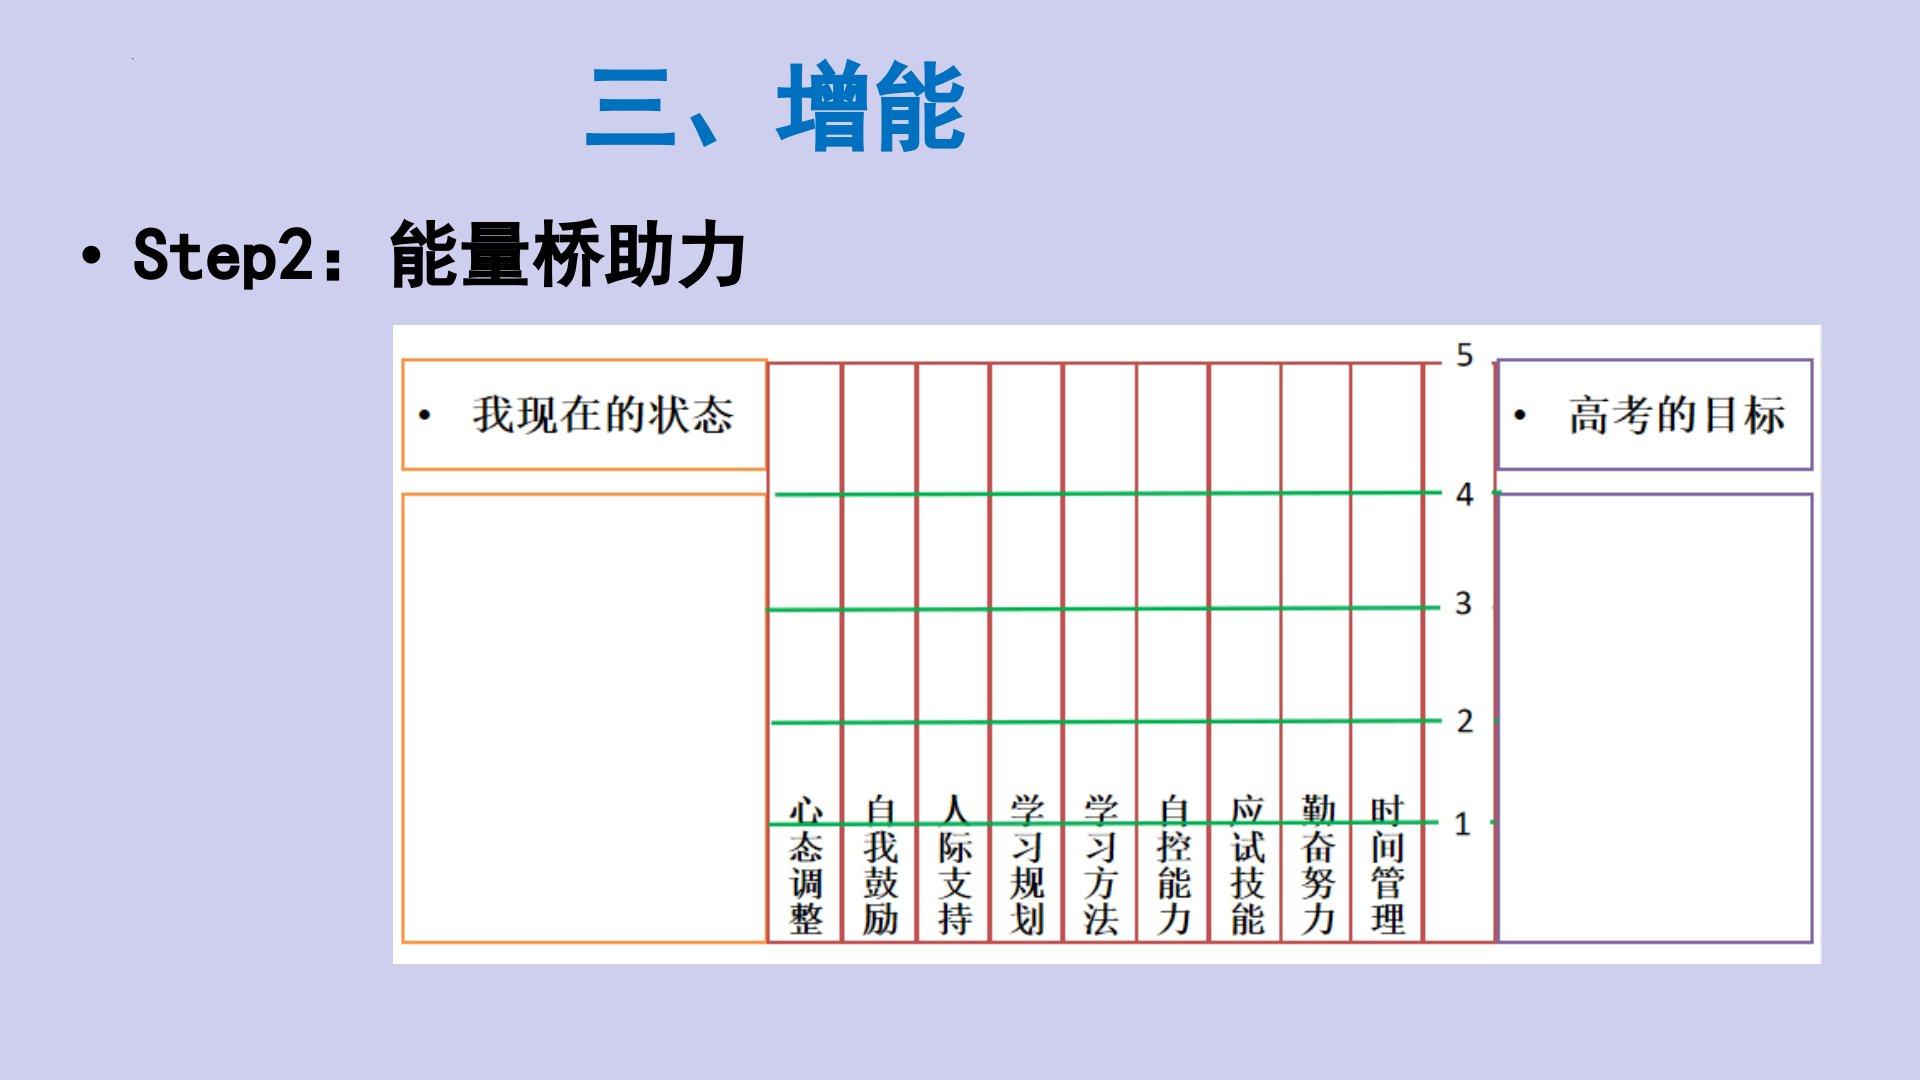1920x1080 pixels.
Task: Click the slide title 三、增能
Action: click(775, 108)
